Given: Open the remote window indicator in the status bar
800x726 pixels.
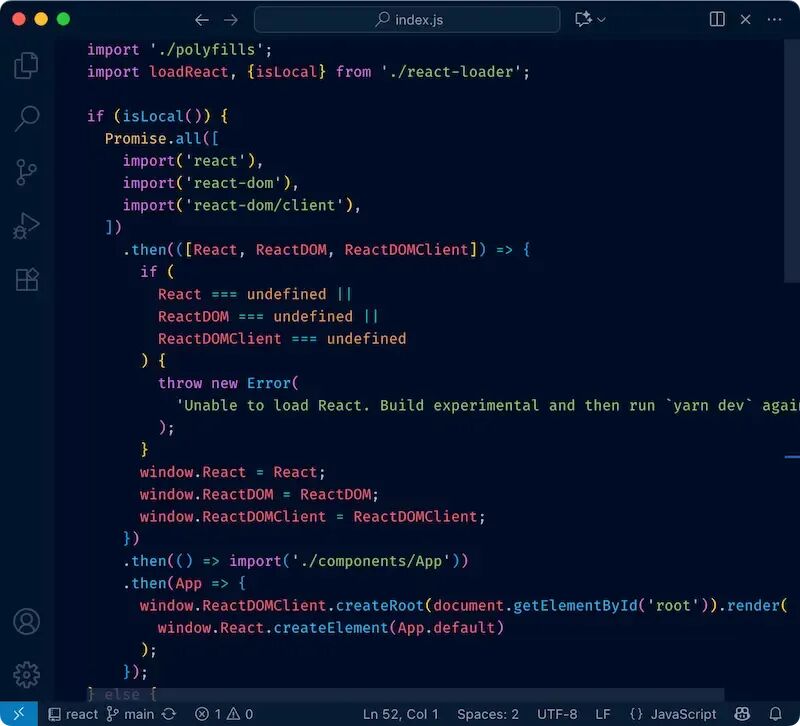Looking at the screenshot, I should pos(19,714).
